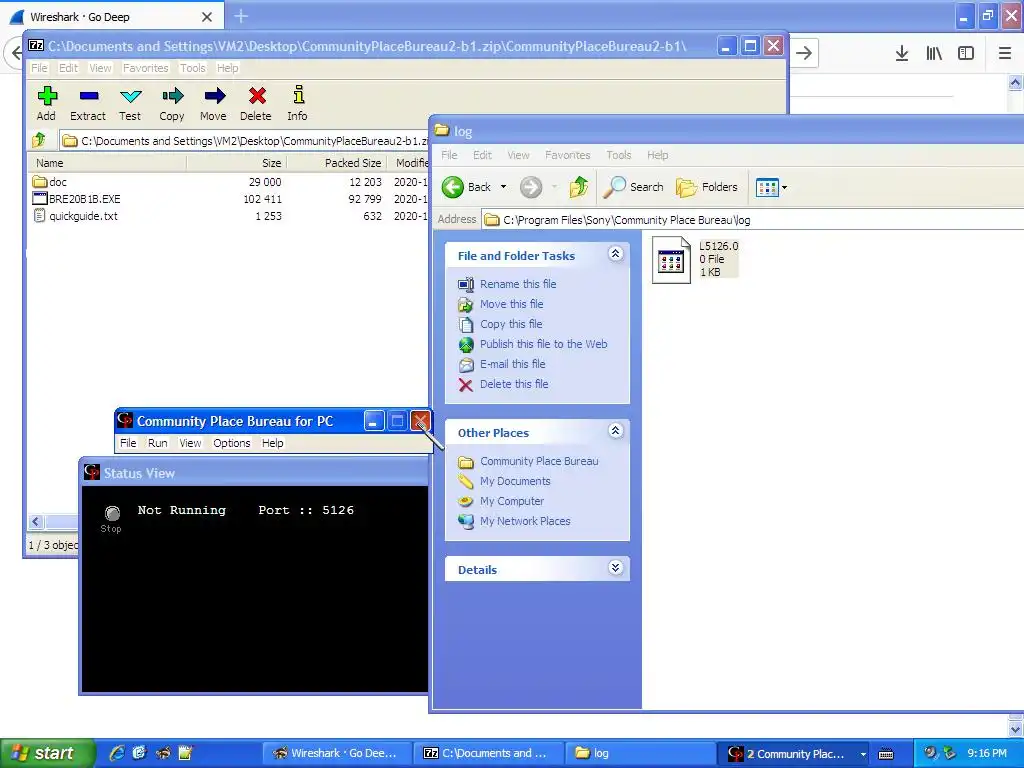Image resolution: width=1024 pixels, height=768 pixels.
Task: Close the Wireshark browser tab
Action: 207,17
